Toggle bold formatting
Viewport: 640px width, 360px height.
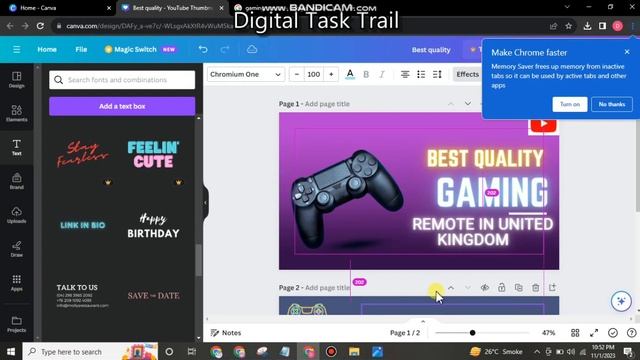[366, 74]
